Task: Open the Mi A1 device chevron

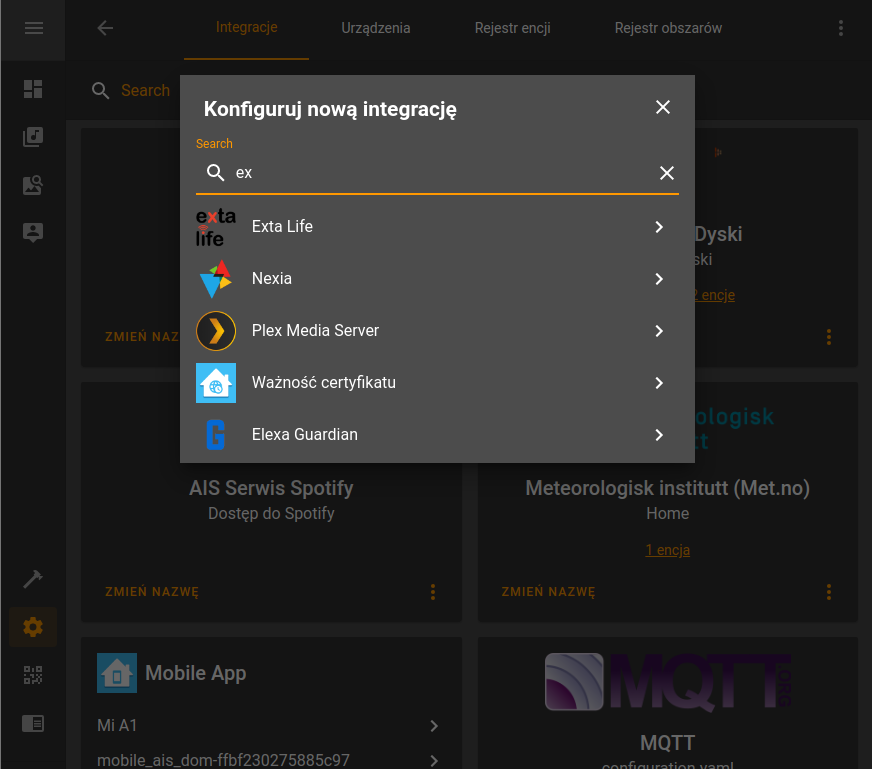Action: (434, 726)
